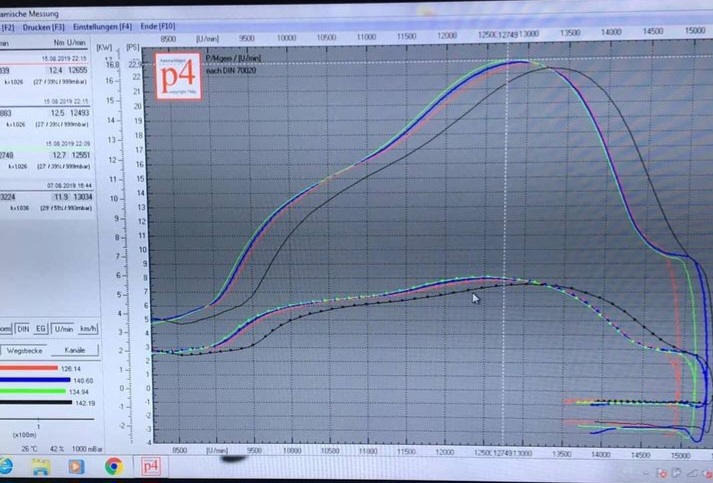Toggle the EG correction button

click(41, 328)
